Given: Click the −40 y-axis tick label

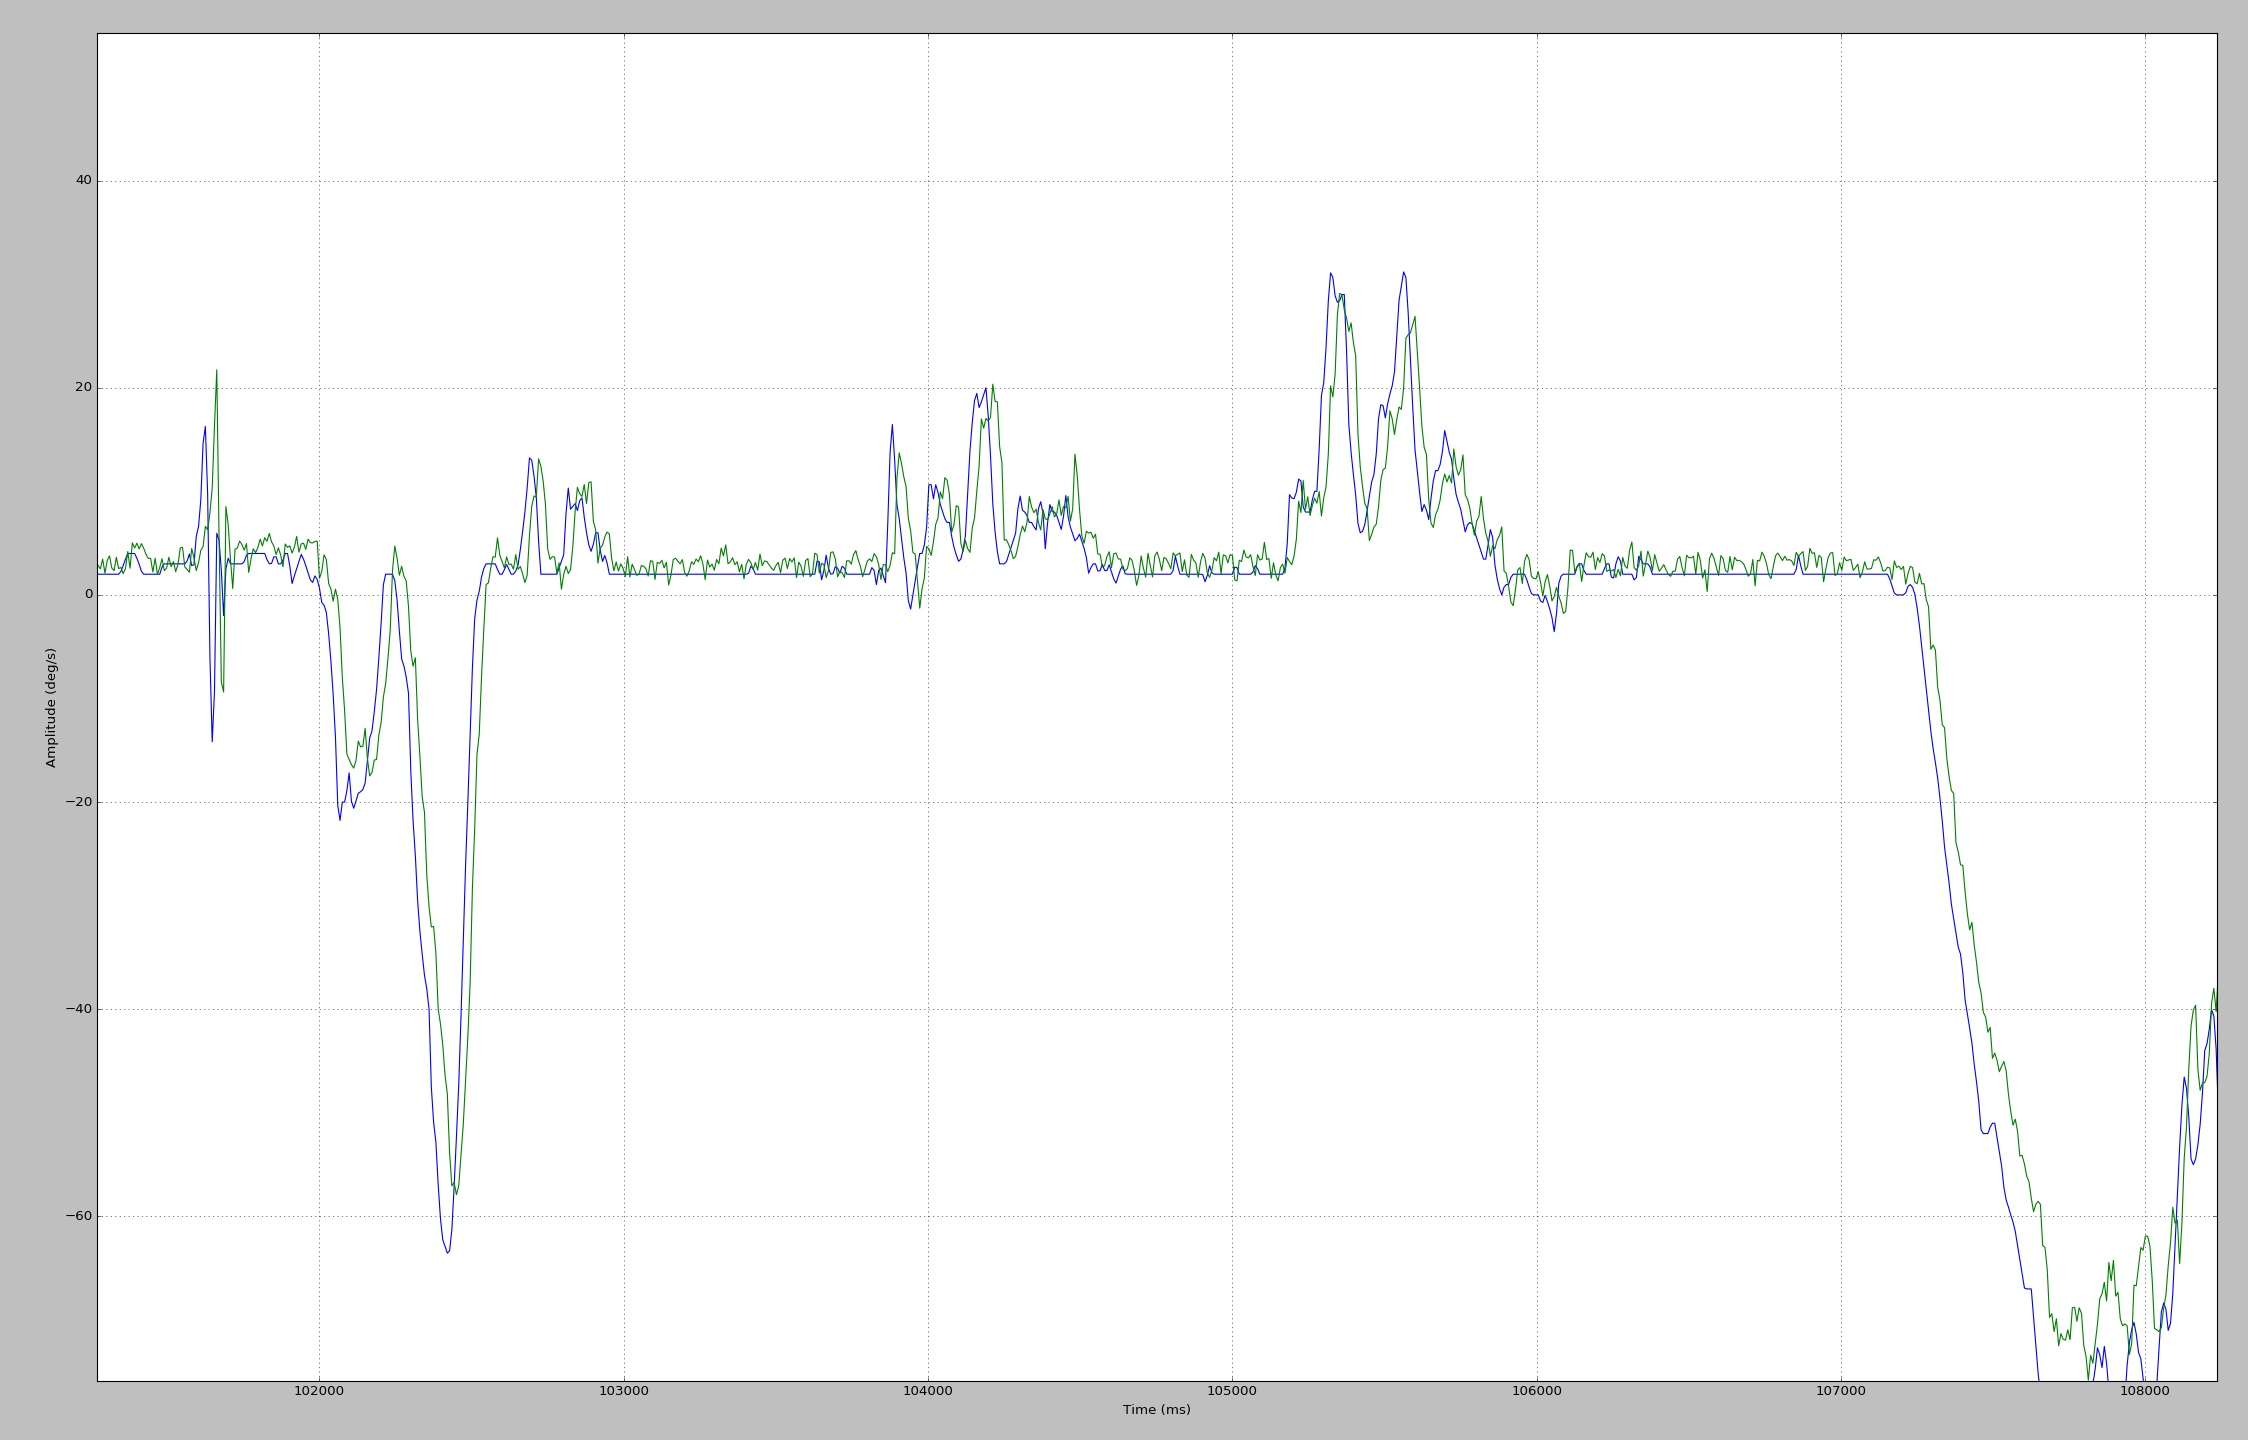Looking at the screenshot, I should click(78, 1008).
